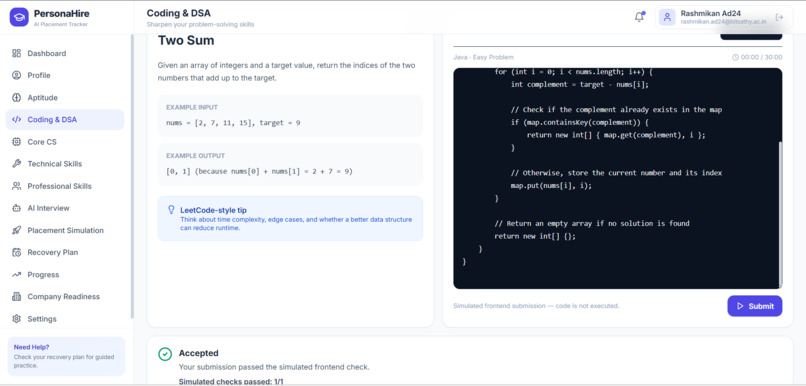Click the Dashboard grid icon
Image resolution: width=806 pixels, height=386 pixels.
tap(16, 53)
